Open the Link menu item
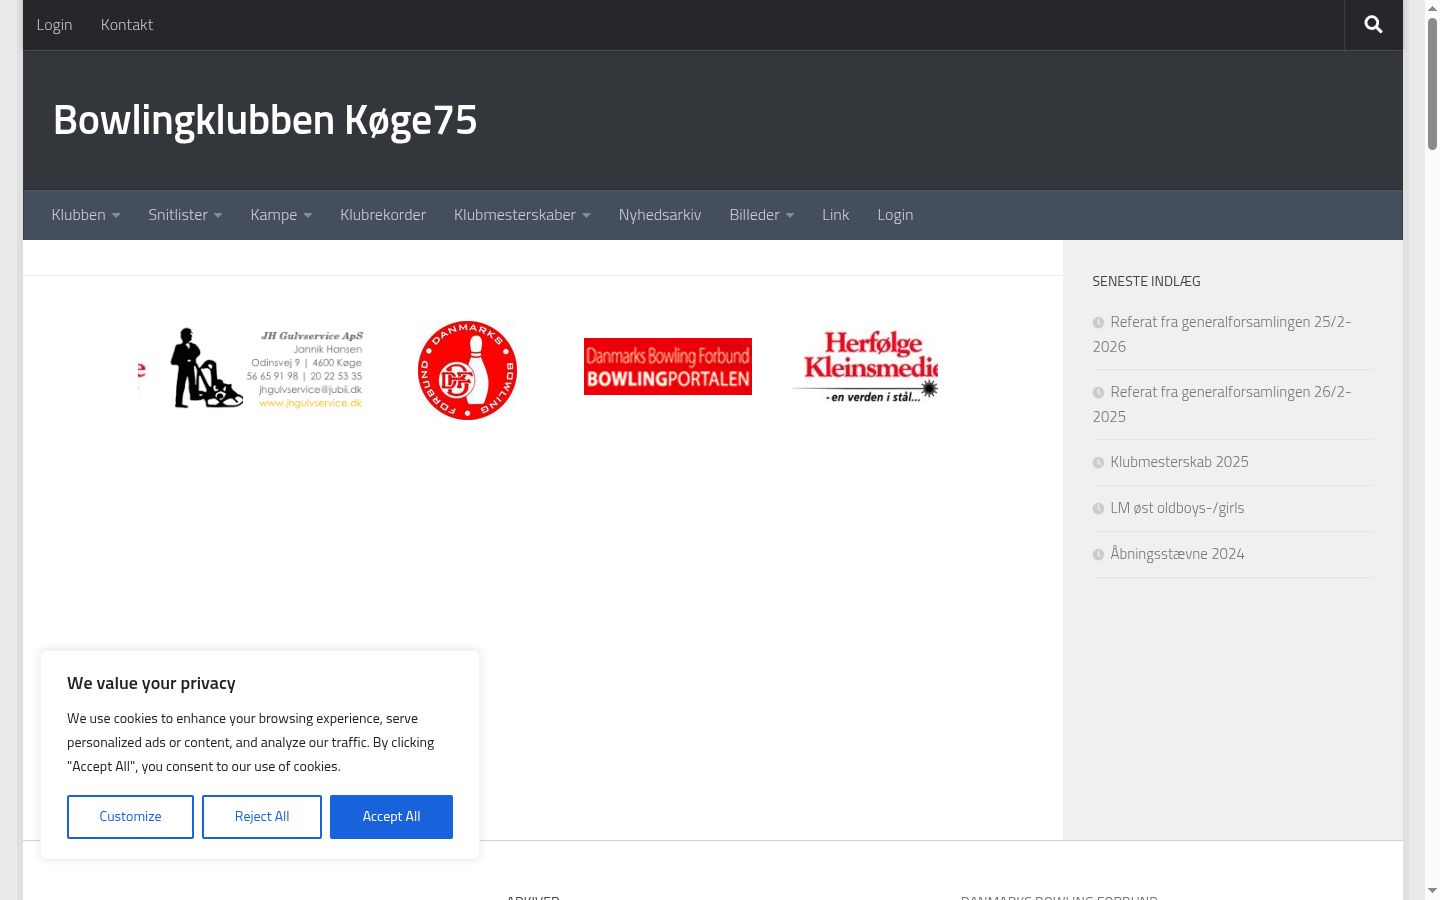 pyautogui.click(x=836, y=215)
